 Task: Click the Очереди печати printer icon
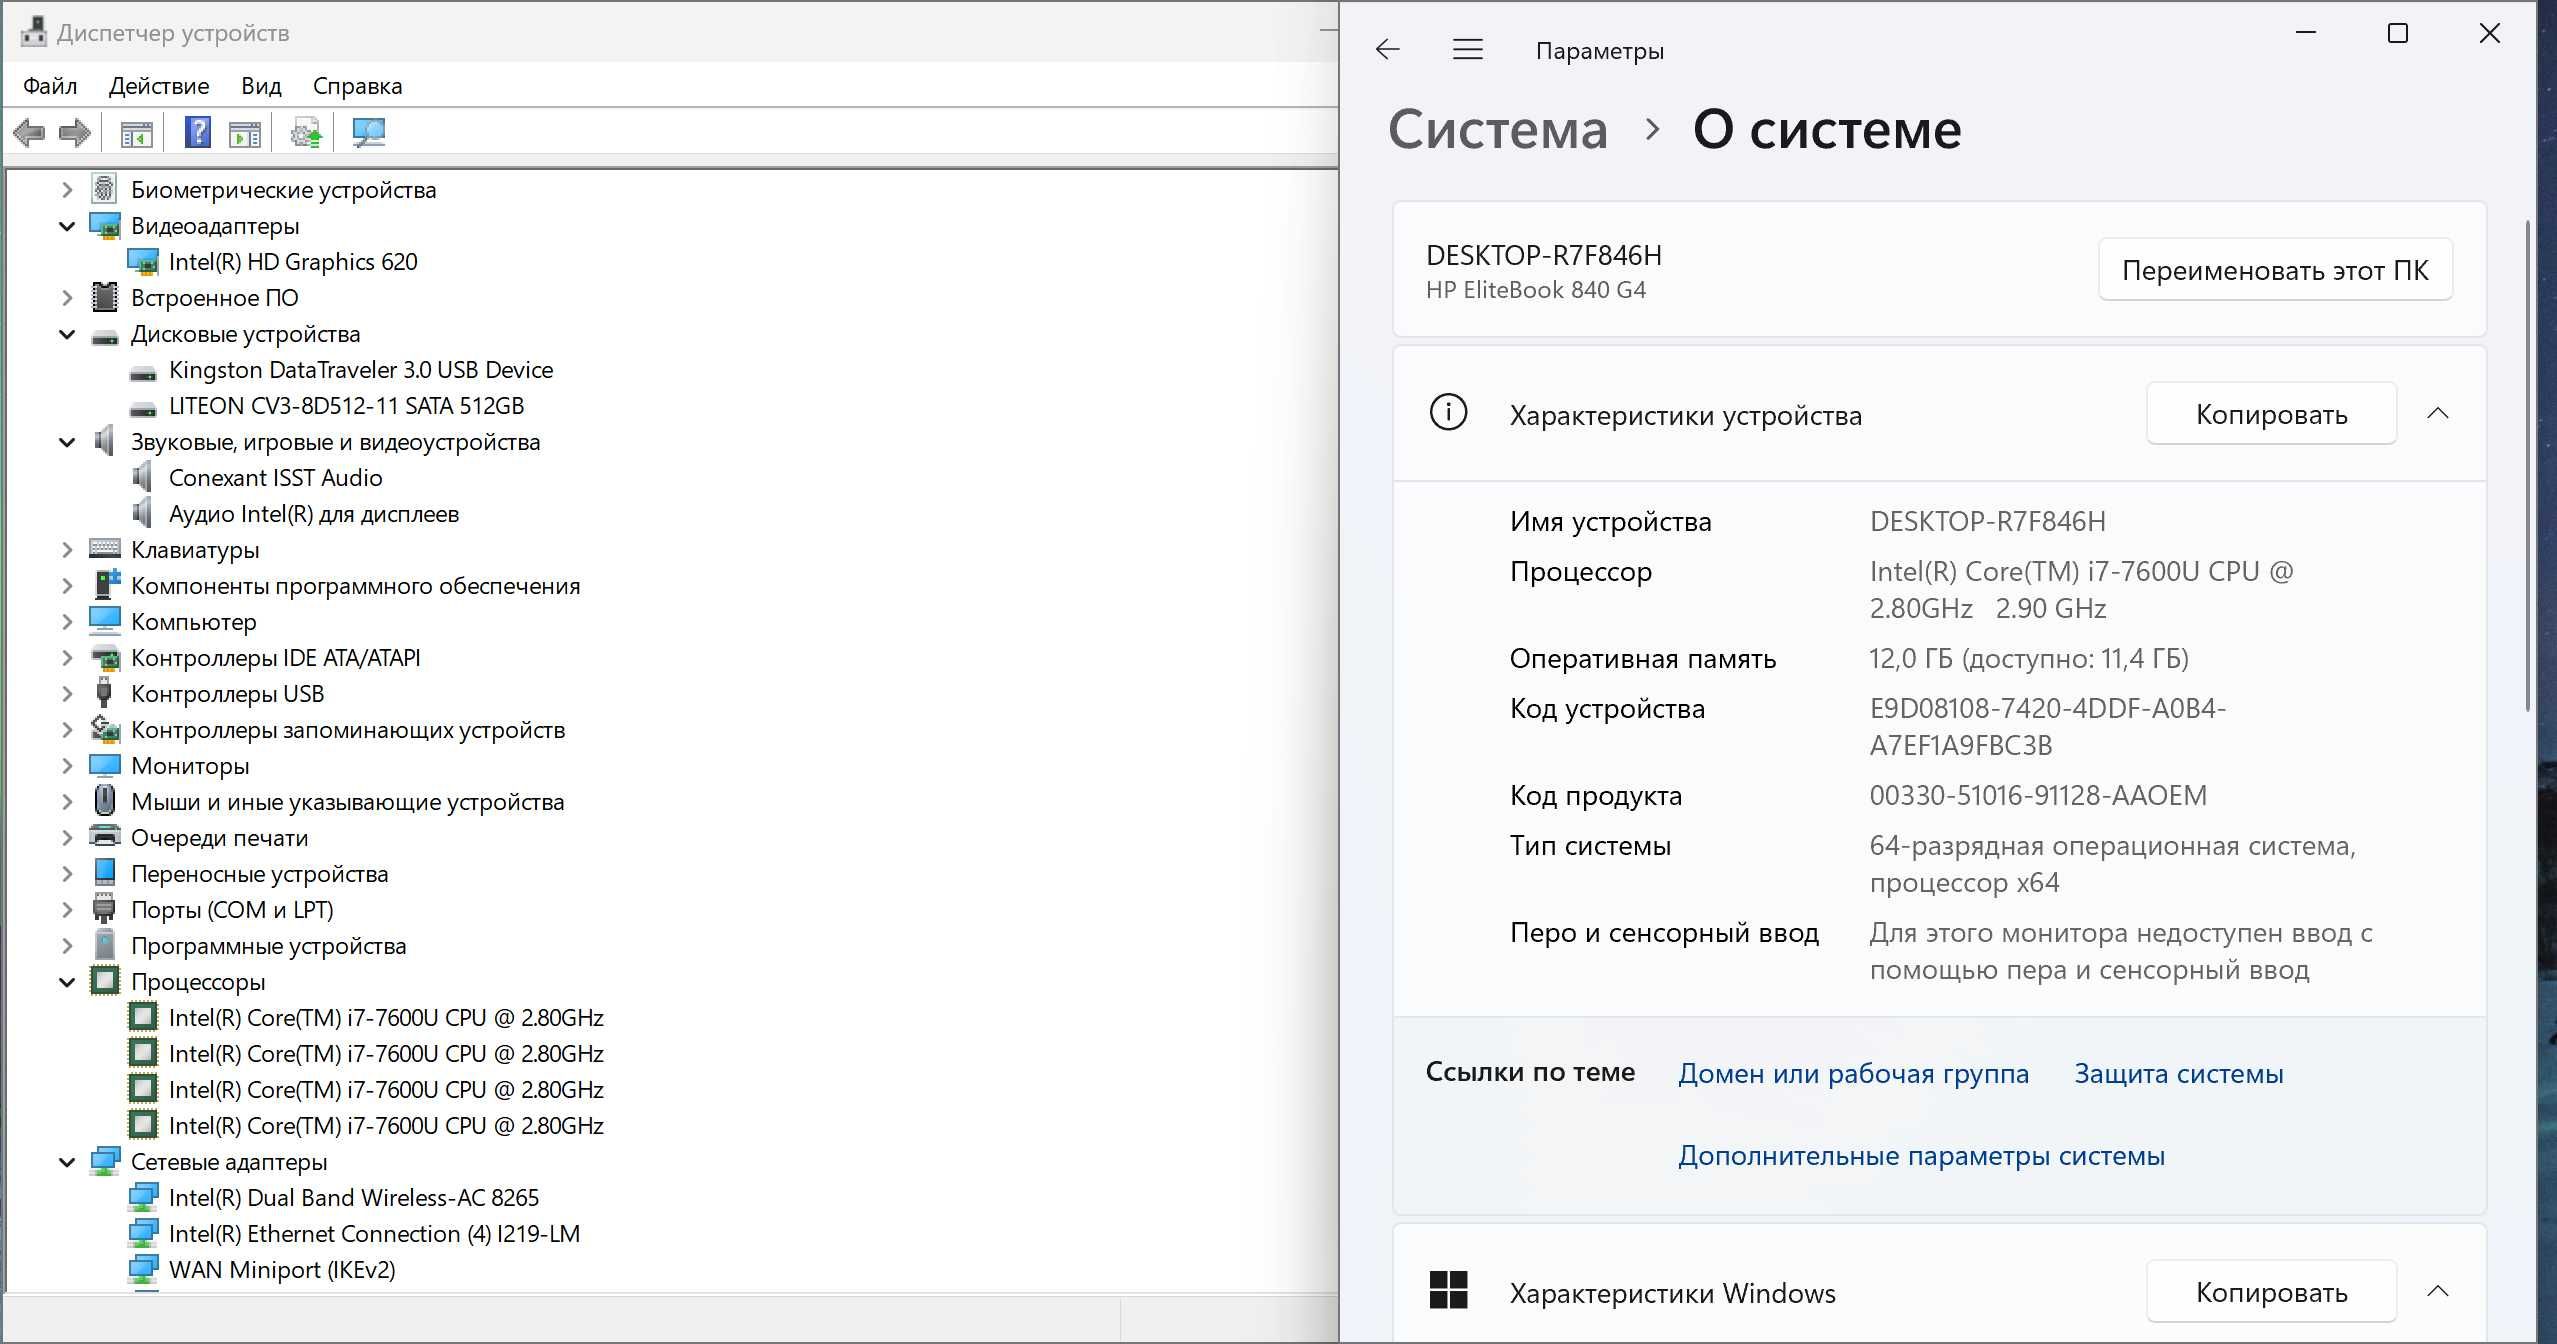(x=104, y=835)
